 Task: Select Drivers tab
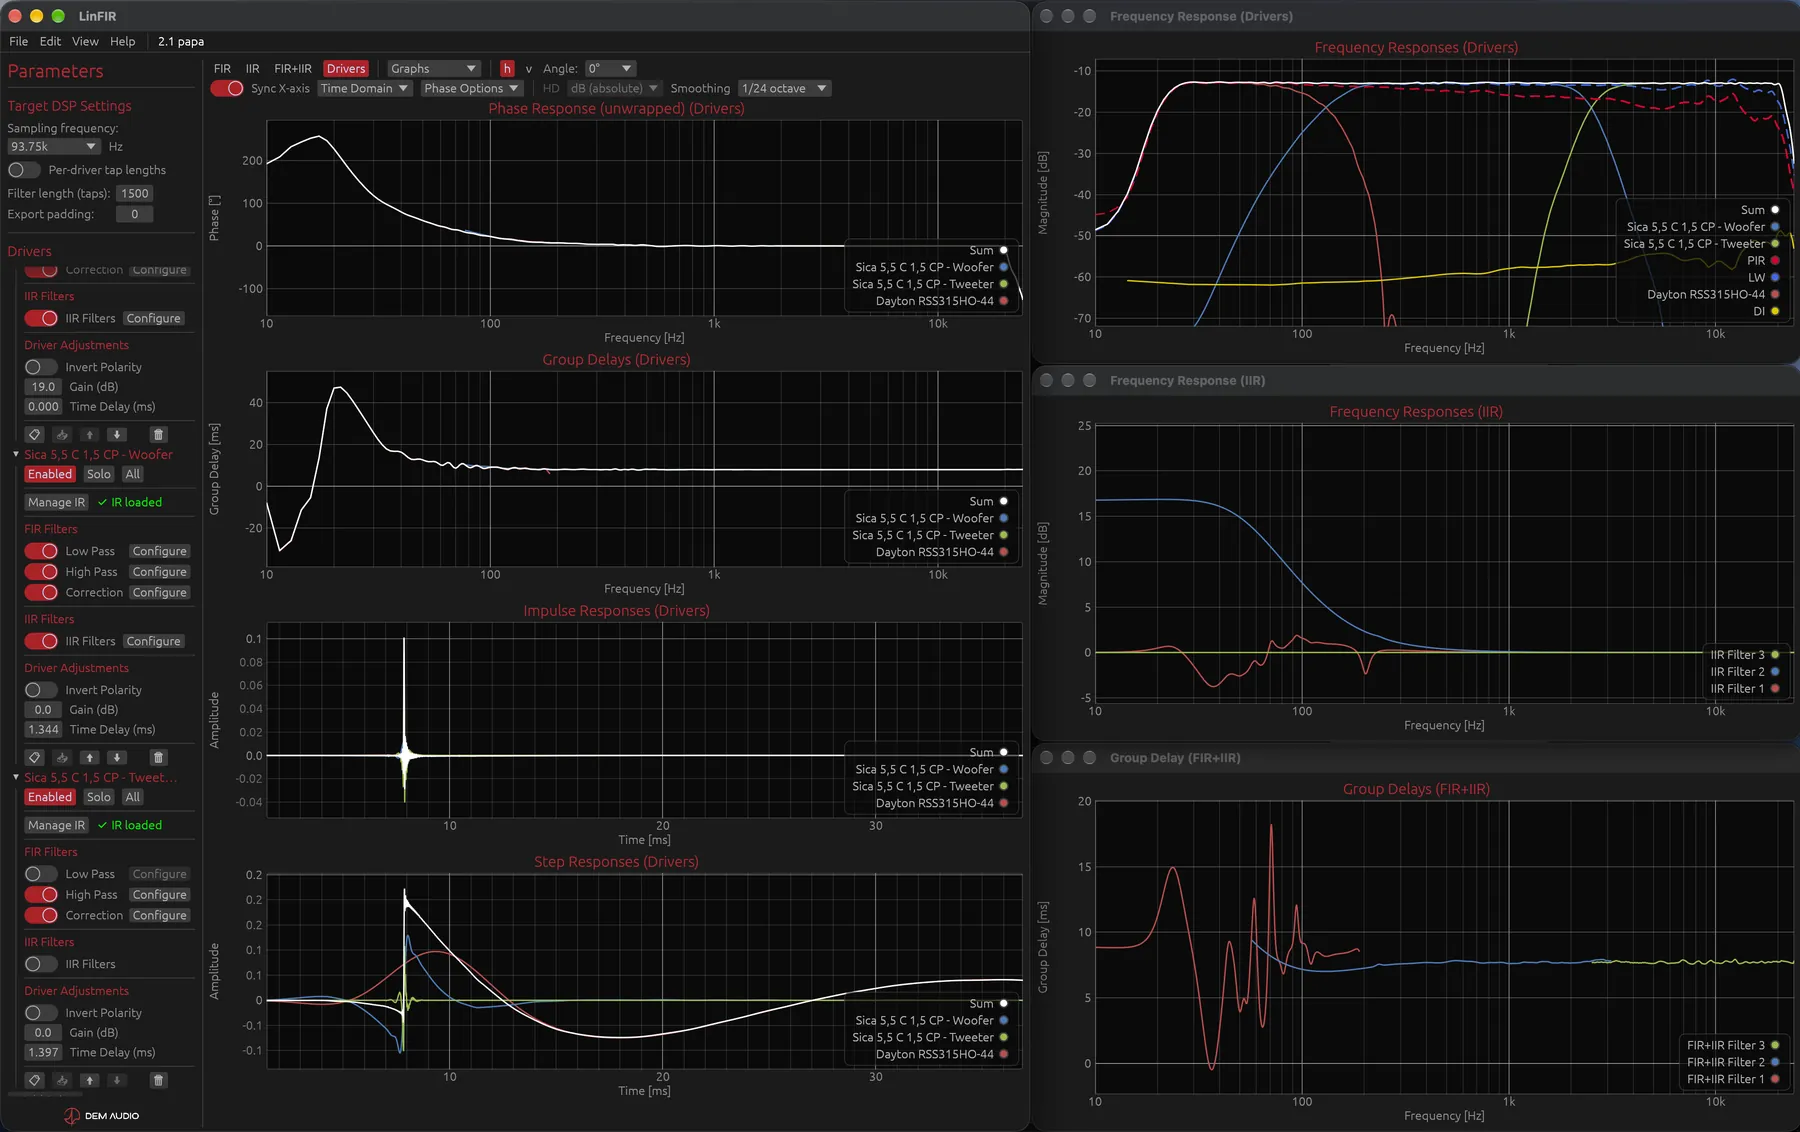point(346,68)
